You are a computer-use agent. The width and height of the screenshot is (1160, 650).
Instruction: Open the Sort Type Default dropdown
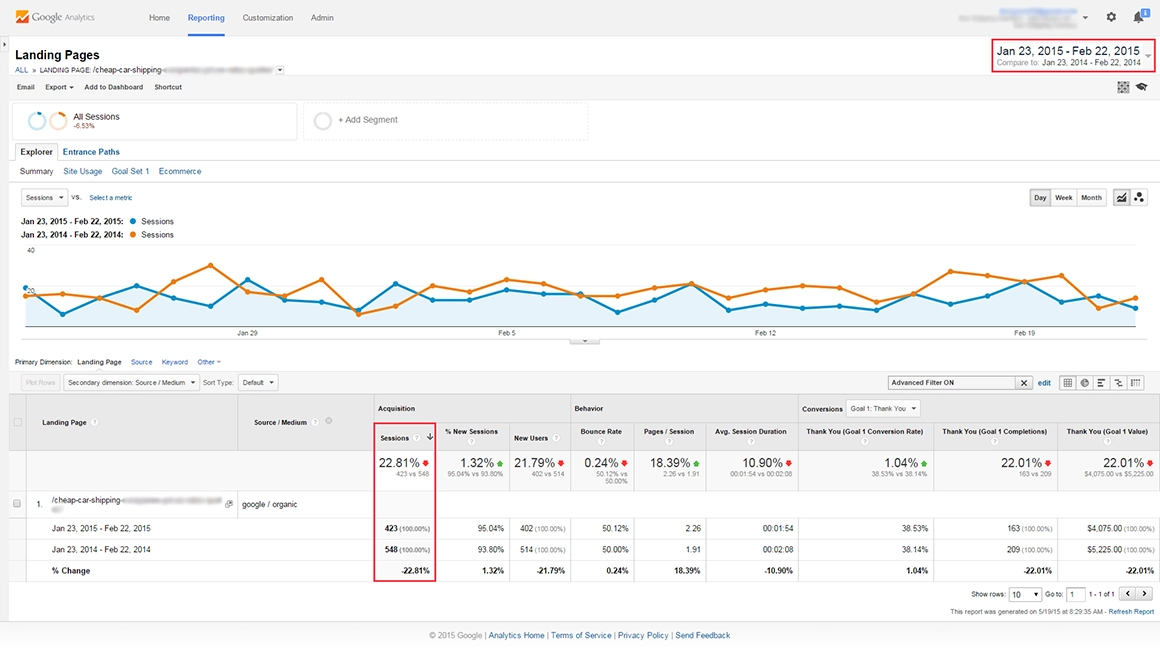[257, 383]
